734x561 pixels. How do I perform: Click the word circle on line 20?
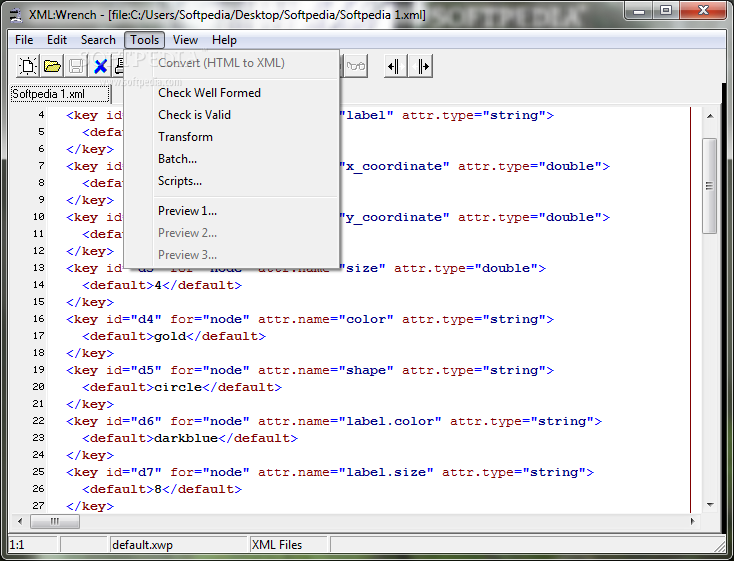coord(178,387)
